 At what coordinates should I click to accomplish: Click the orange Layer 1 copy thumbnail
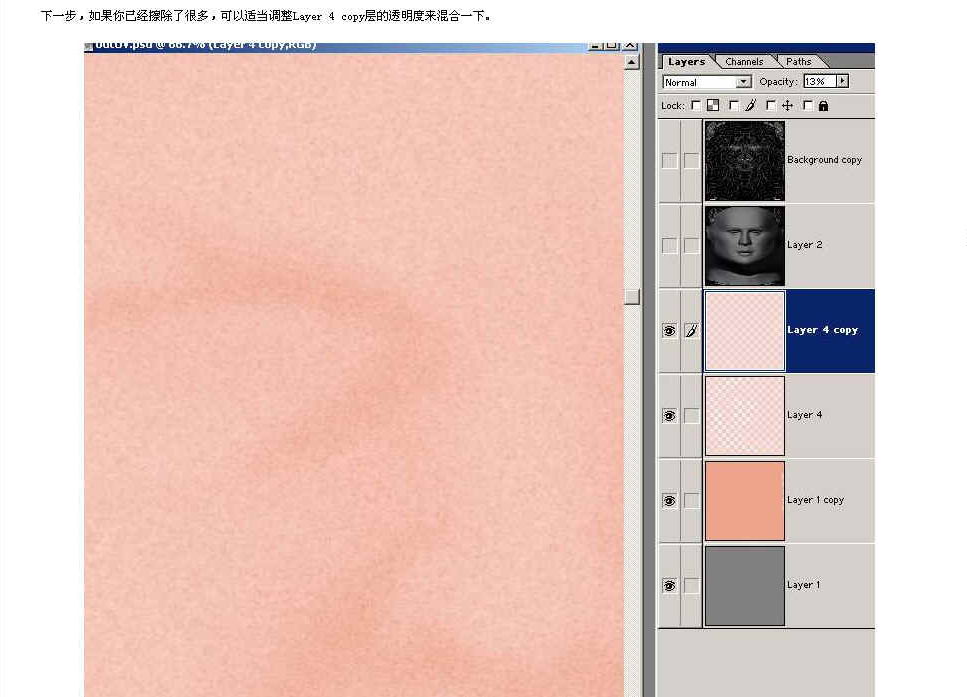coord(745,501)
